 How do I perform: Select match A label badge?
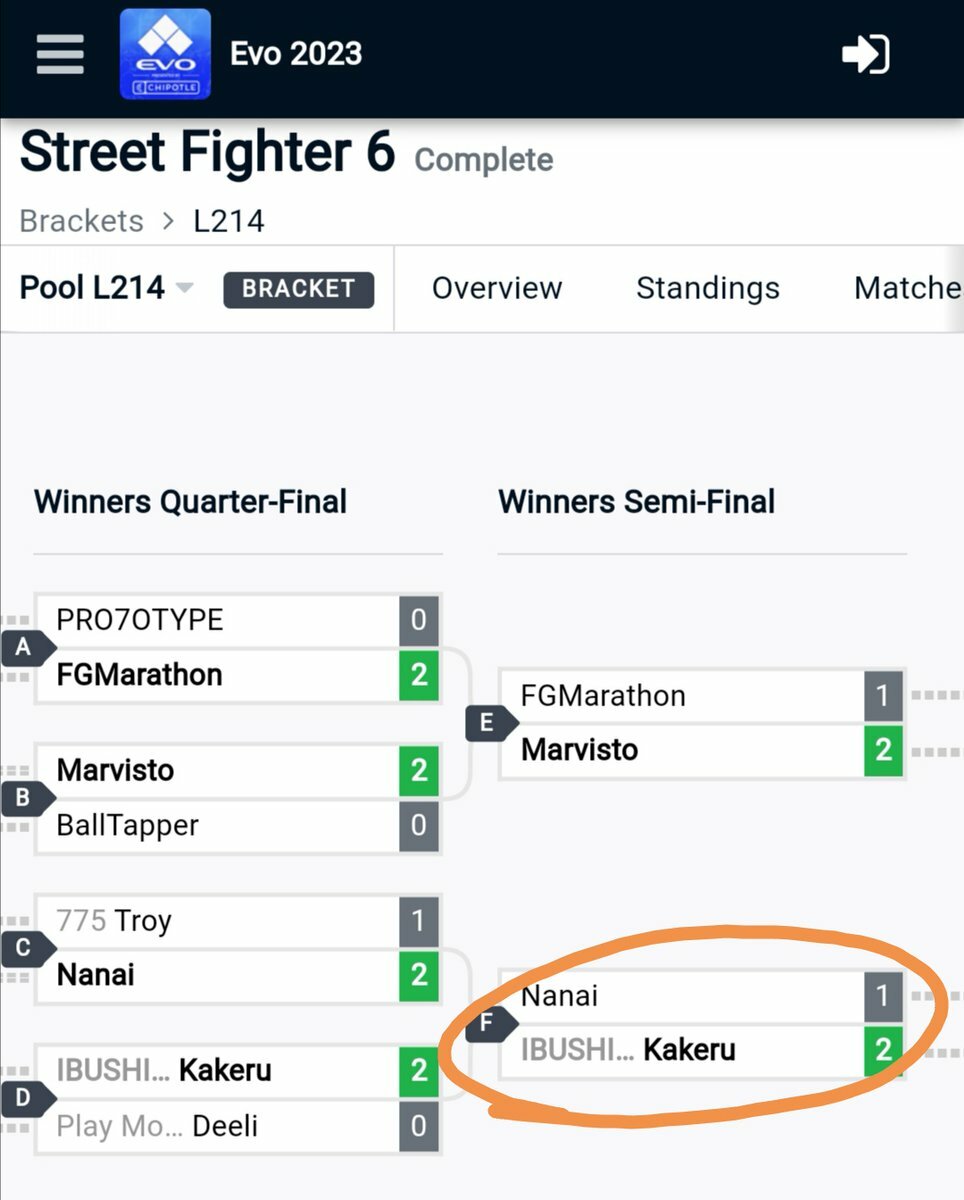tap(25, 648)
